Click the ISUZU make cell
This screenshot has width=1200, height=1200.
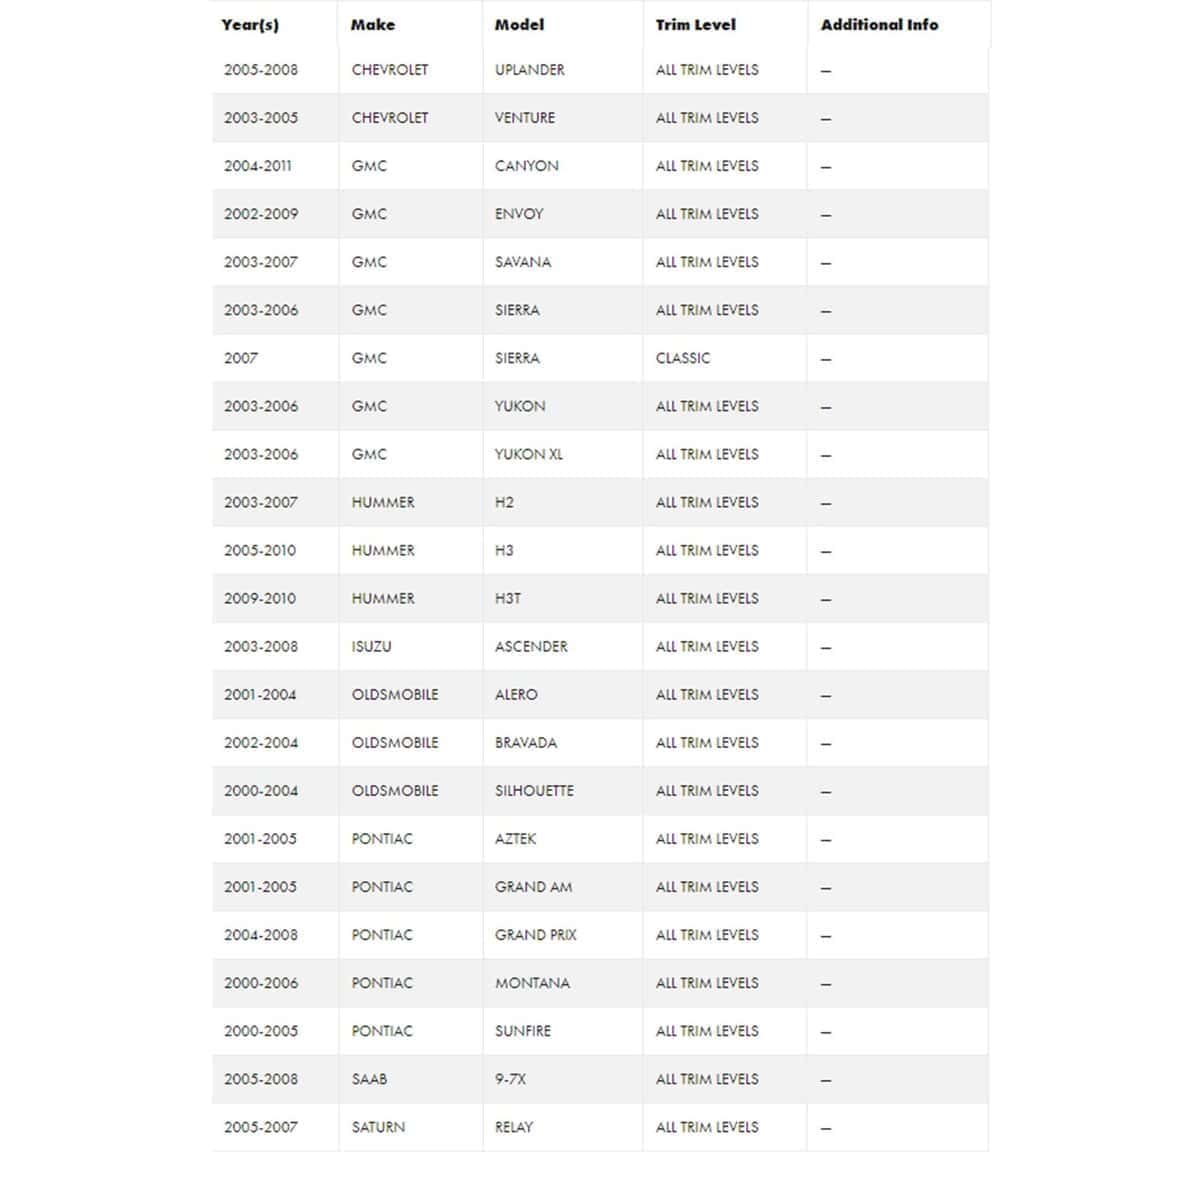tap(371, 646)
